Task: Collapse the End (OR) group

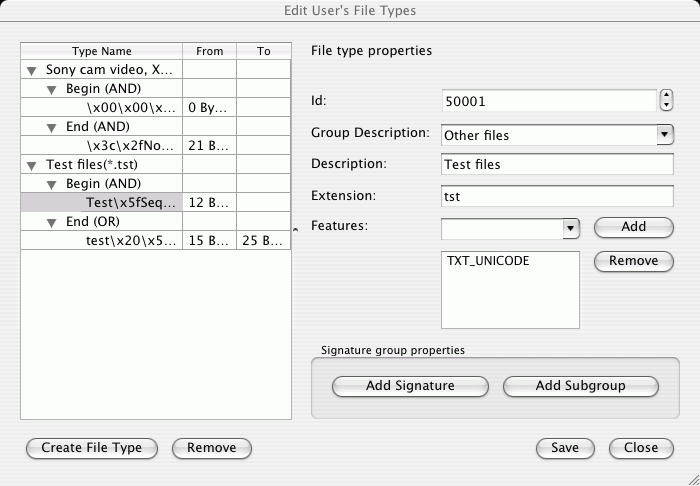Action: coord(51,223)
